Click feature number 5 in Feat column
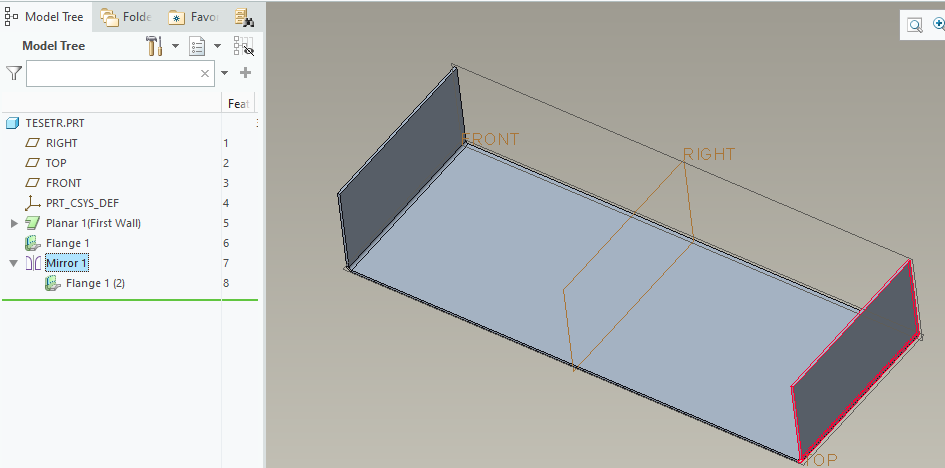 [x=226, y=223]
